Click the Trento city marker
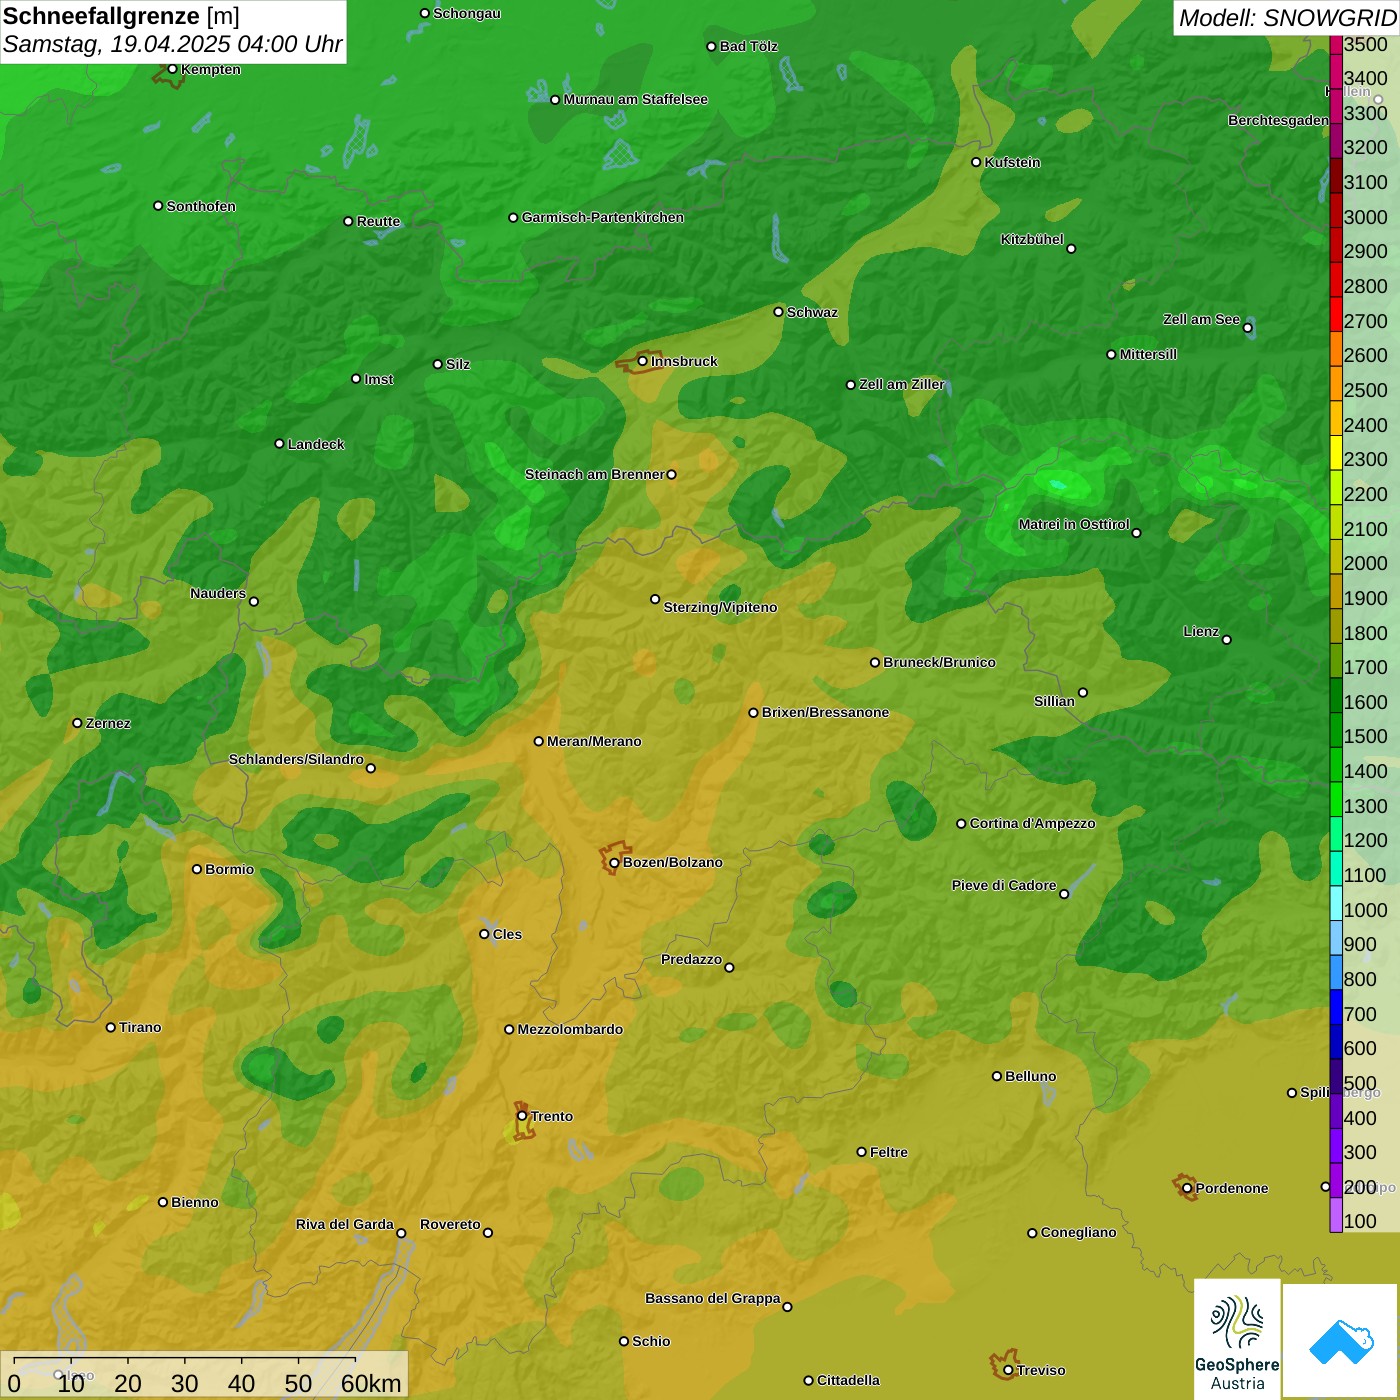Image resolution: width=1400 pixels, height=1400 pixels. pos(522,1116)
